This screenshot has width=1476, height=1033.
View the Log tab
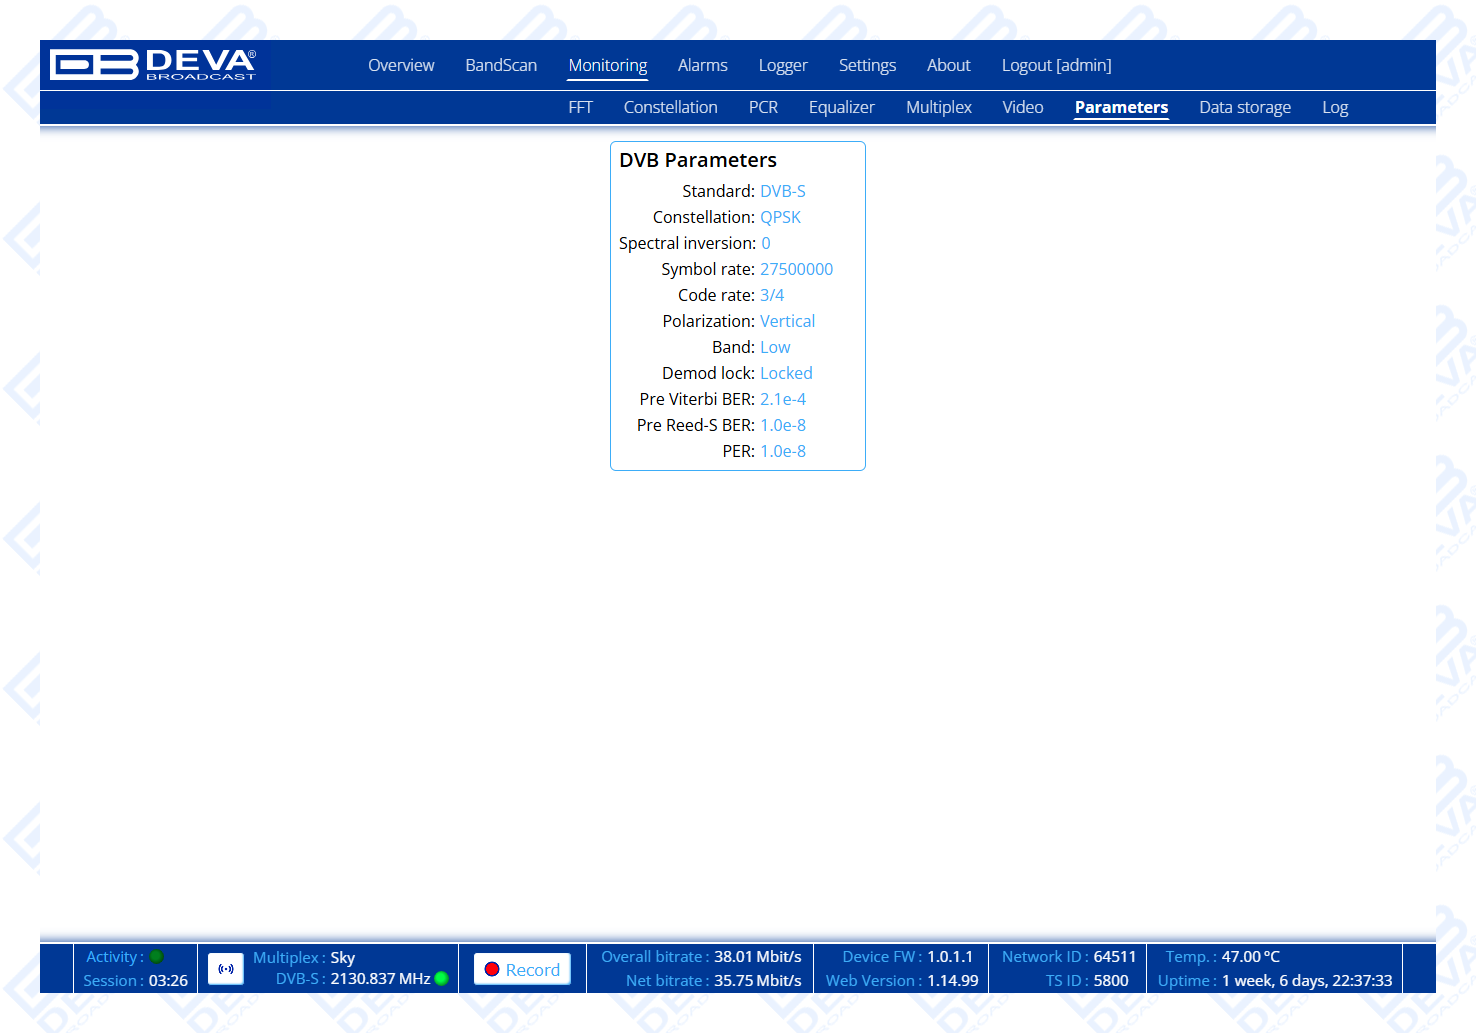click(x=1335, y=107)
